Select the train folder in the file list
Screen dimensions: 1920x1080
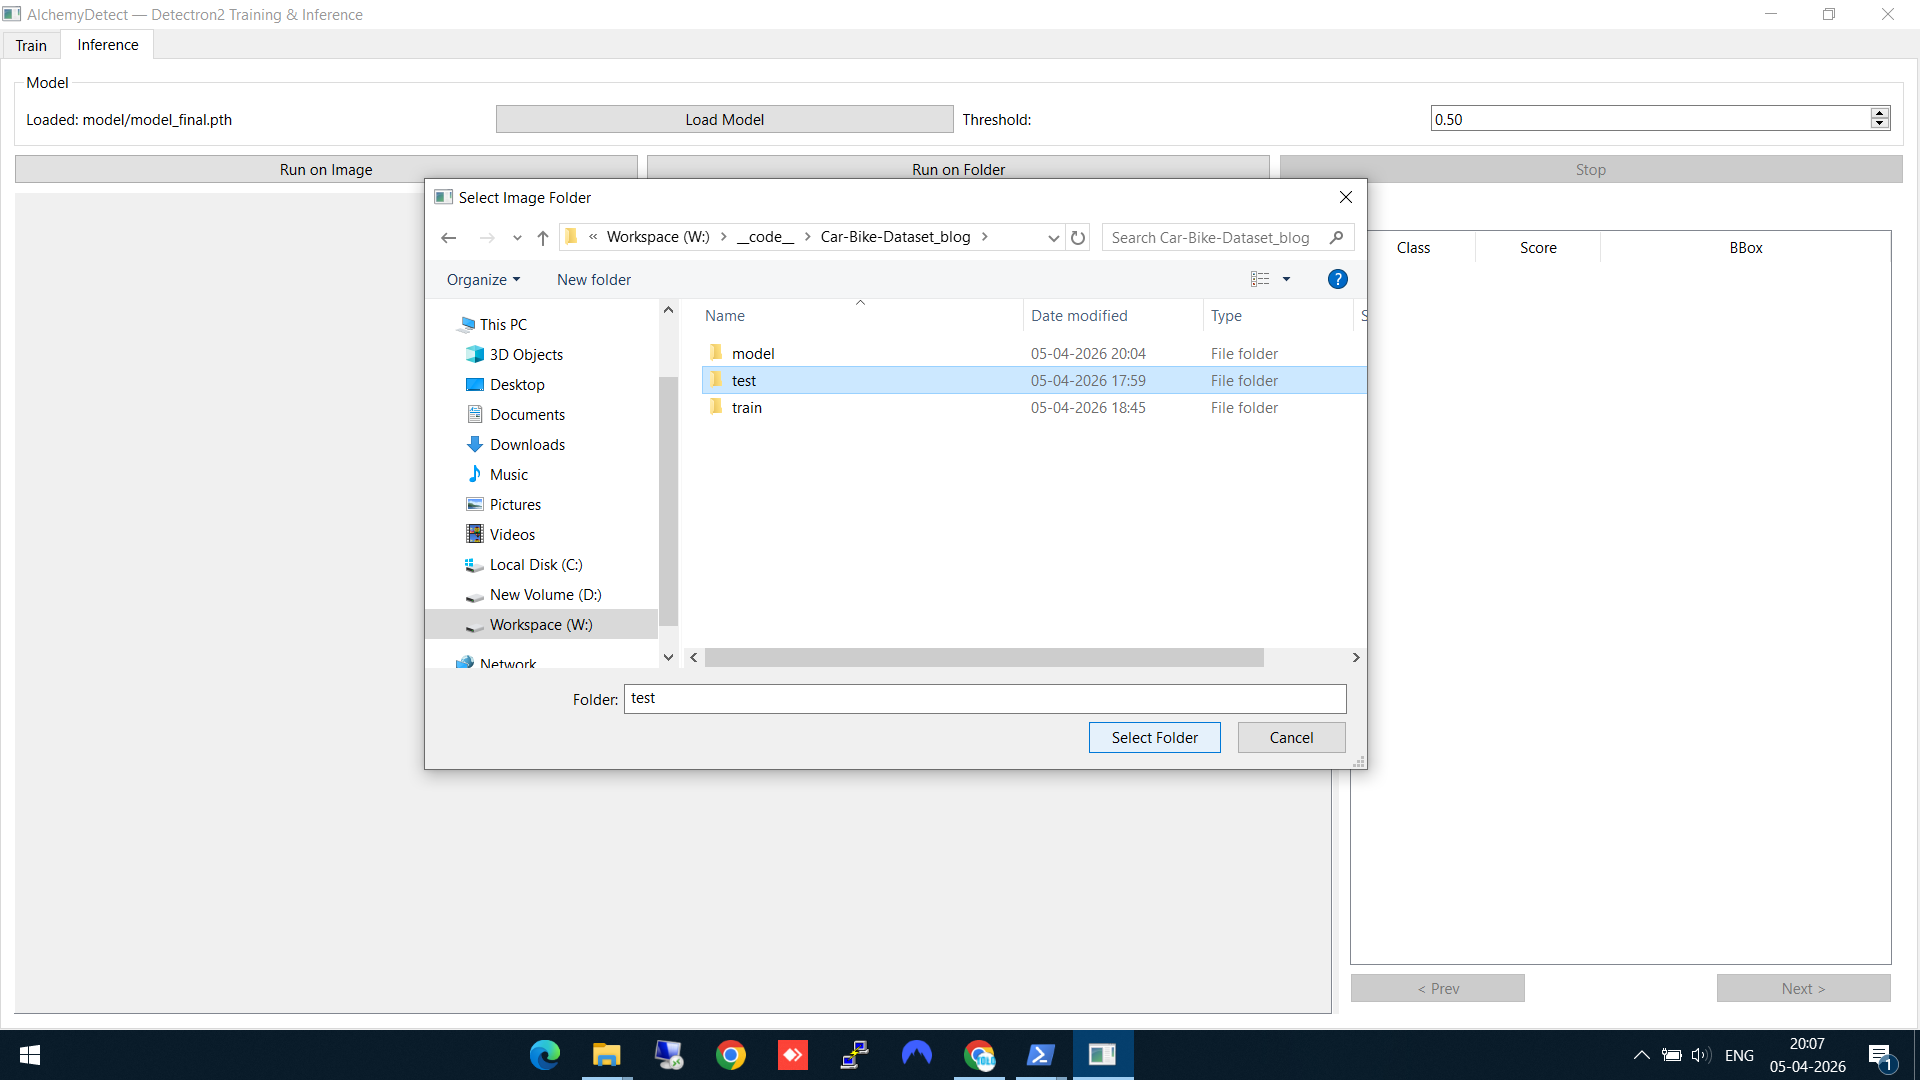pos(747,407)
